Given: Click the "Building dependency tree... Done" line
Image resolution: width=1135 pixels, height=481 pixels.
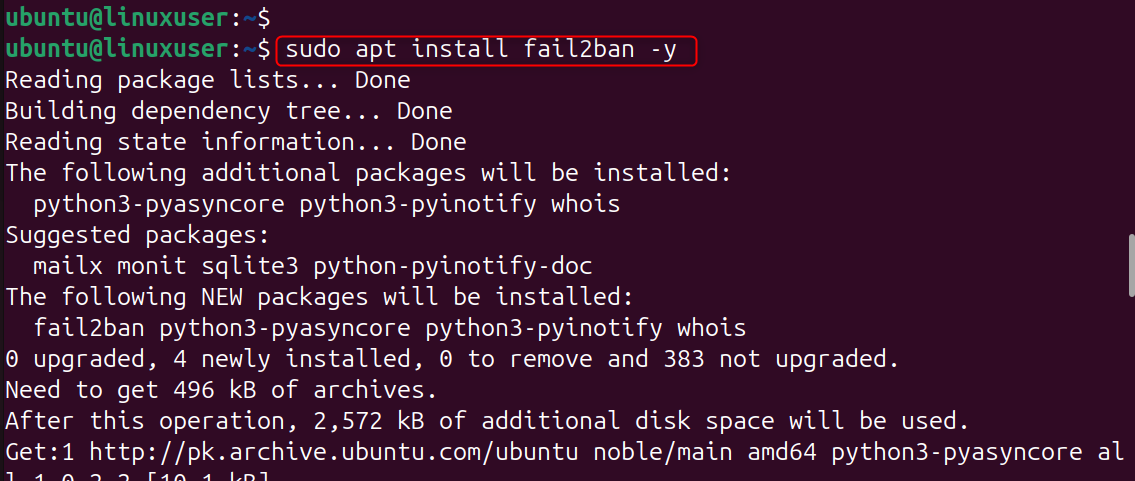Looking at the screenshot, I should pos(228,111).
